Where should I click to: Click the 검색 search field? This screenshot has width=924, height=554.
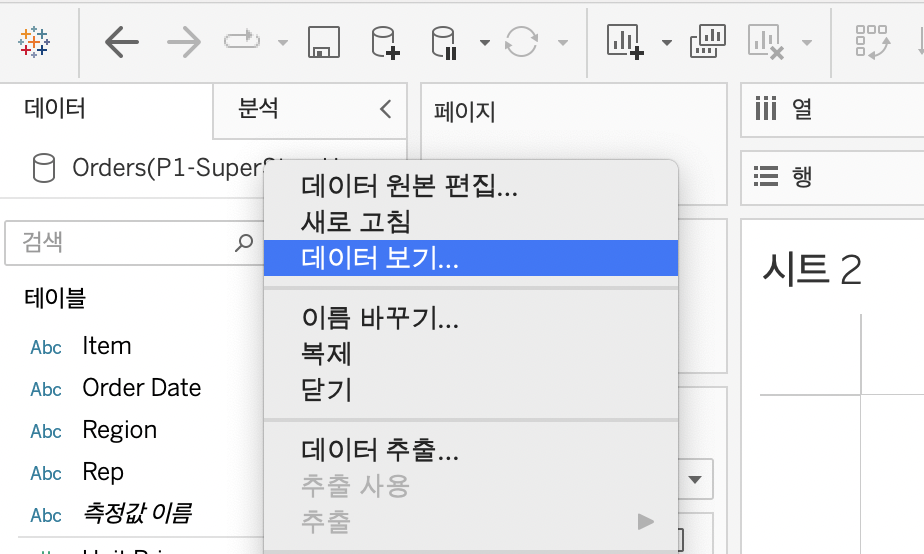(120, 242)
